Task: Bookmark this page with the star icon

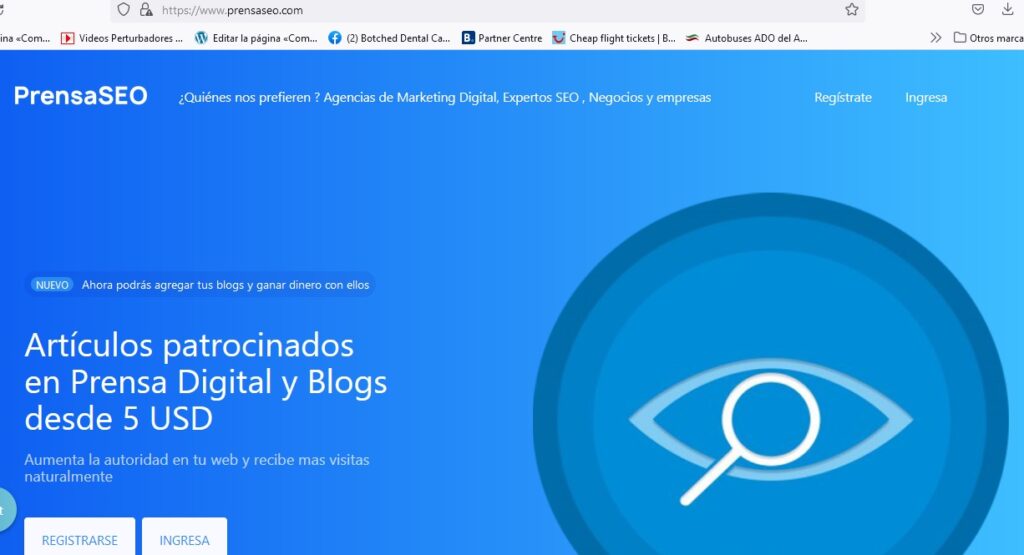Action: tap(852, 9)
